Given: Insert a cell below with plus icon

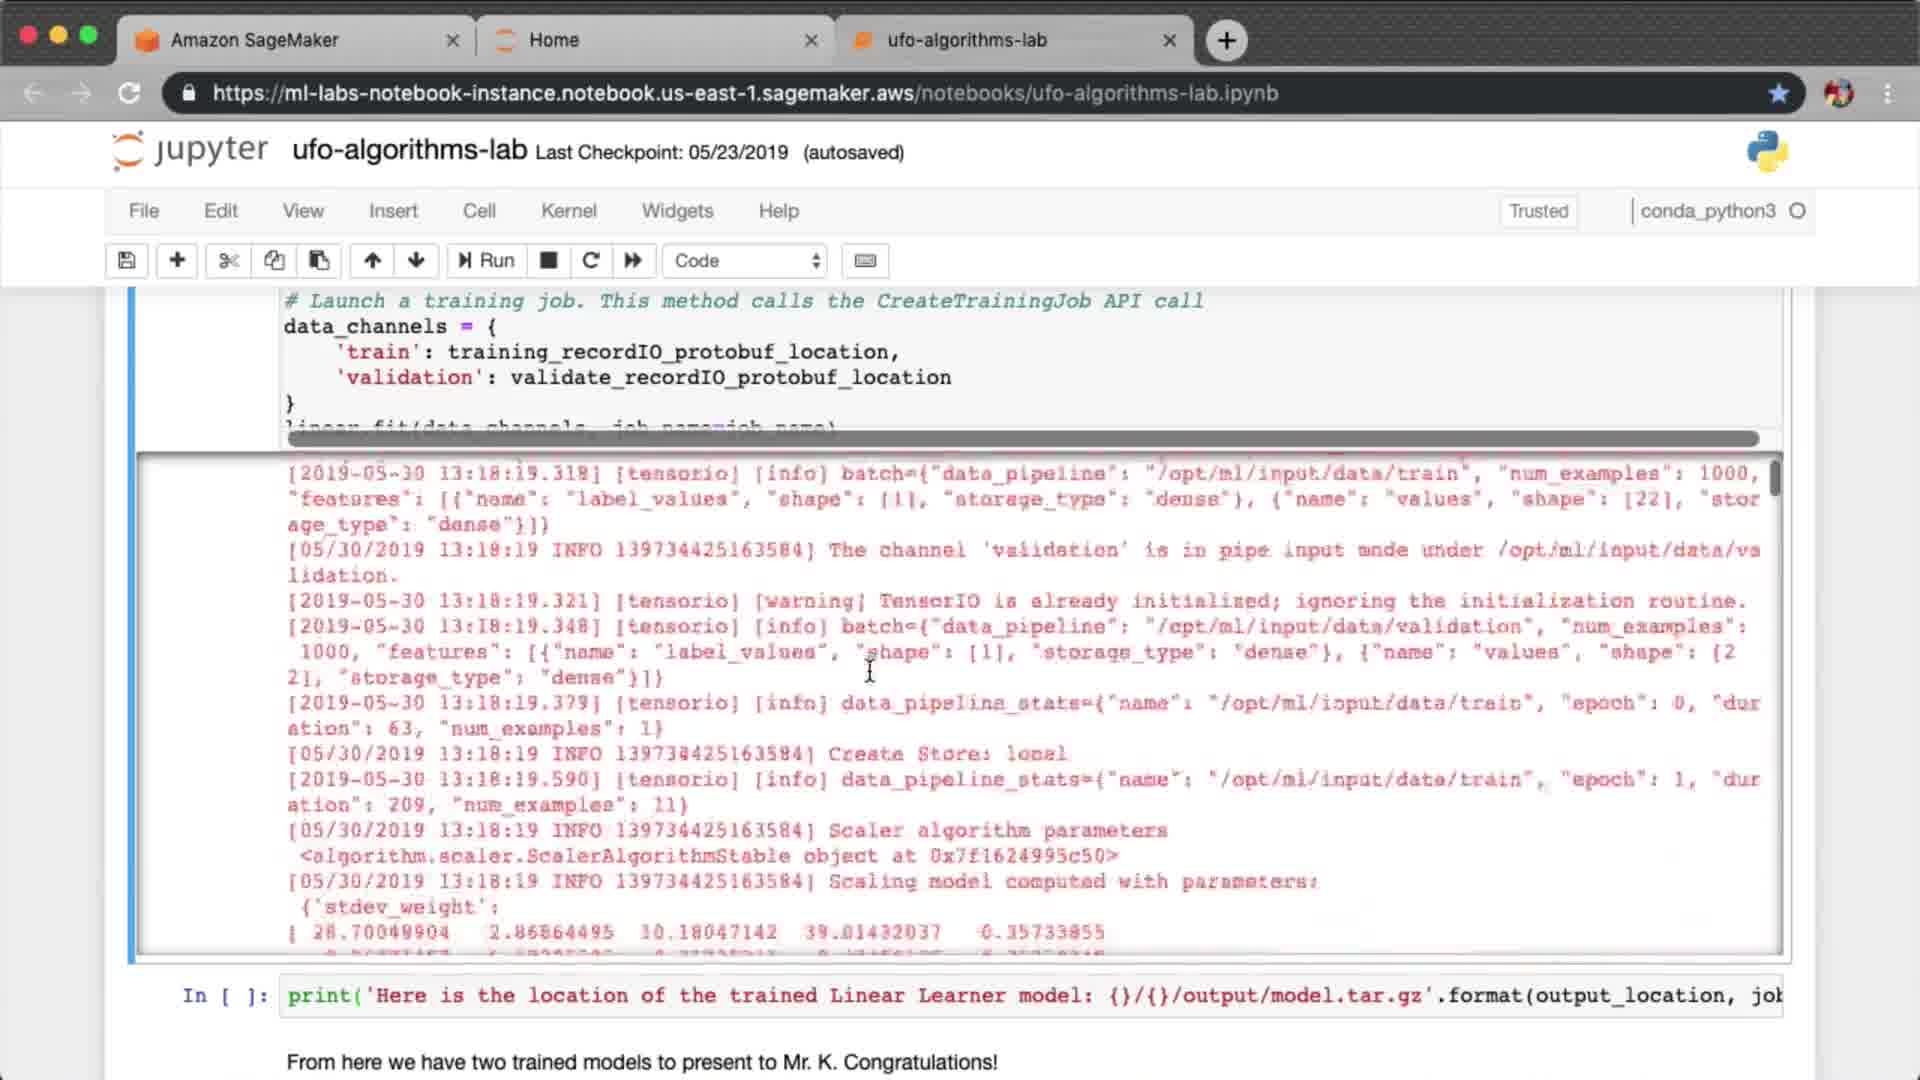Looking at the screenshot, I should (177, 261).
